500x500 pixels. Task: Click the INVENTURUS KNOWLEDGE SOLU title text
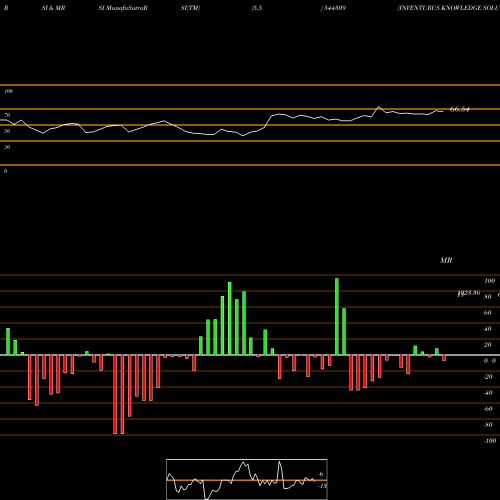(449, 8)
